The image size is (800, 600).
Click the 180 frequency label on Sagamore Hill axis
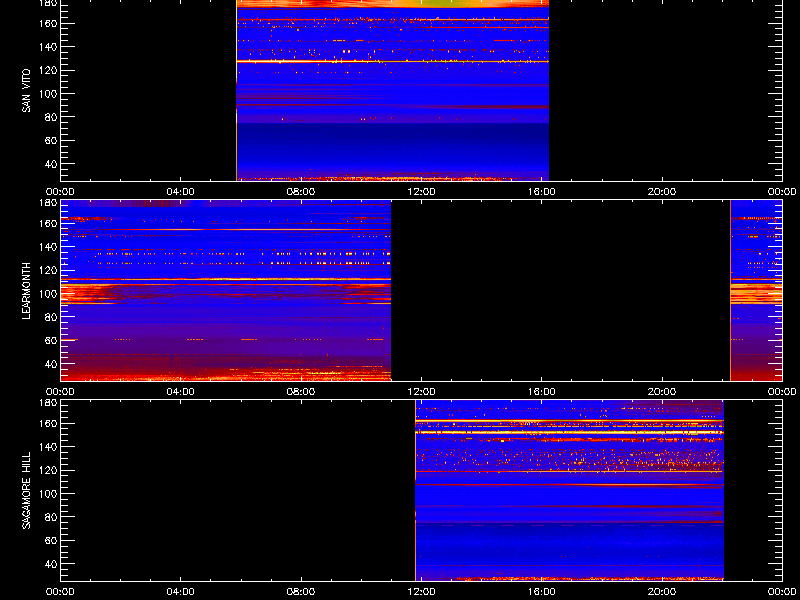tap(49, 402)
